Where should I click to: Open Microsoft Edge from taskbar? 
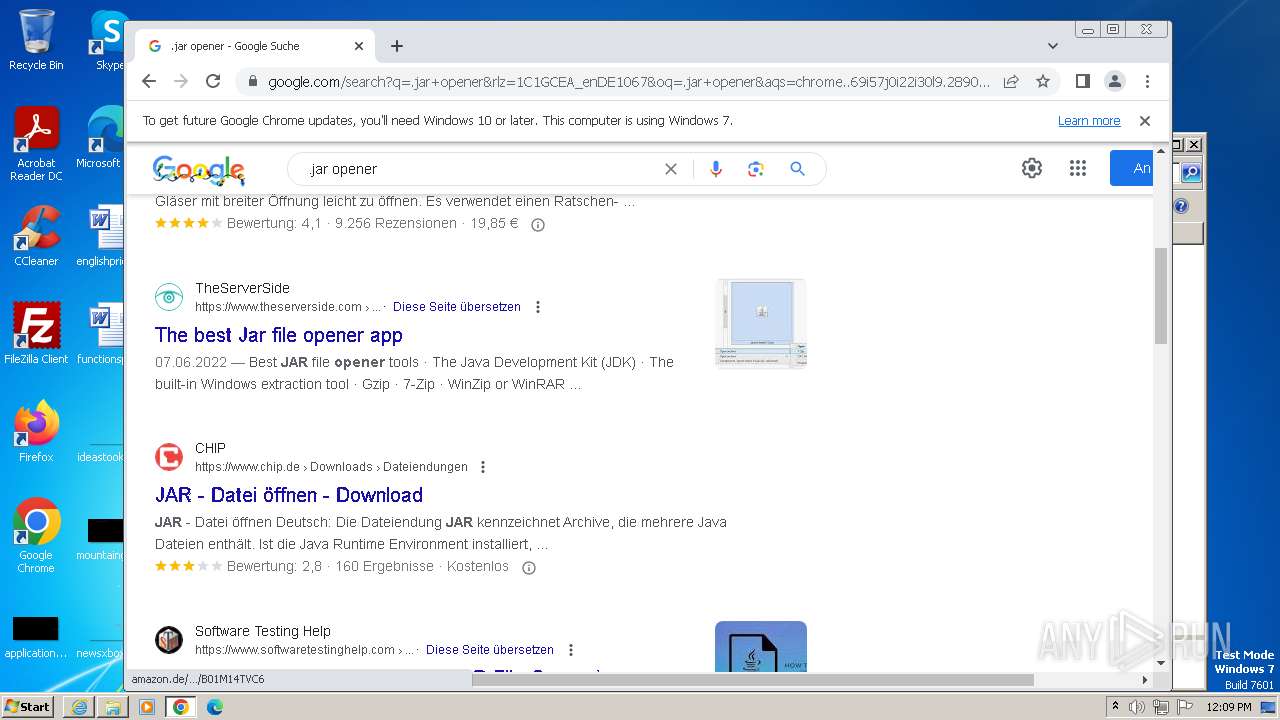point(215,707)
